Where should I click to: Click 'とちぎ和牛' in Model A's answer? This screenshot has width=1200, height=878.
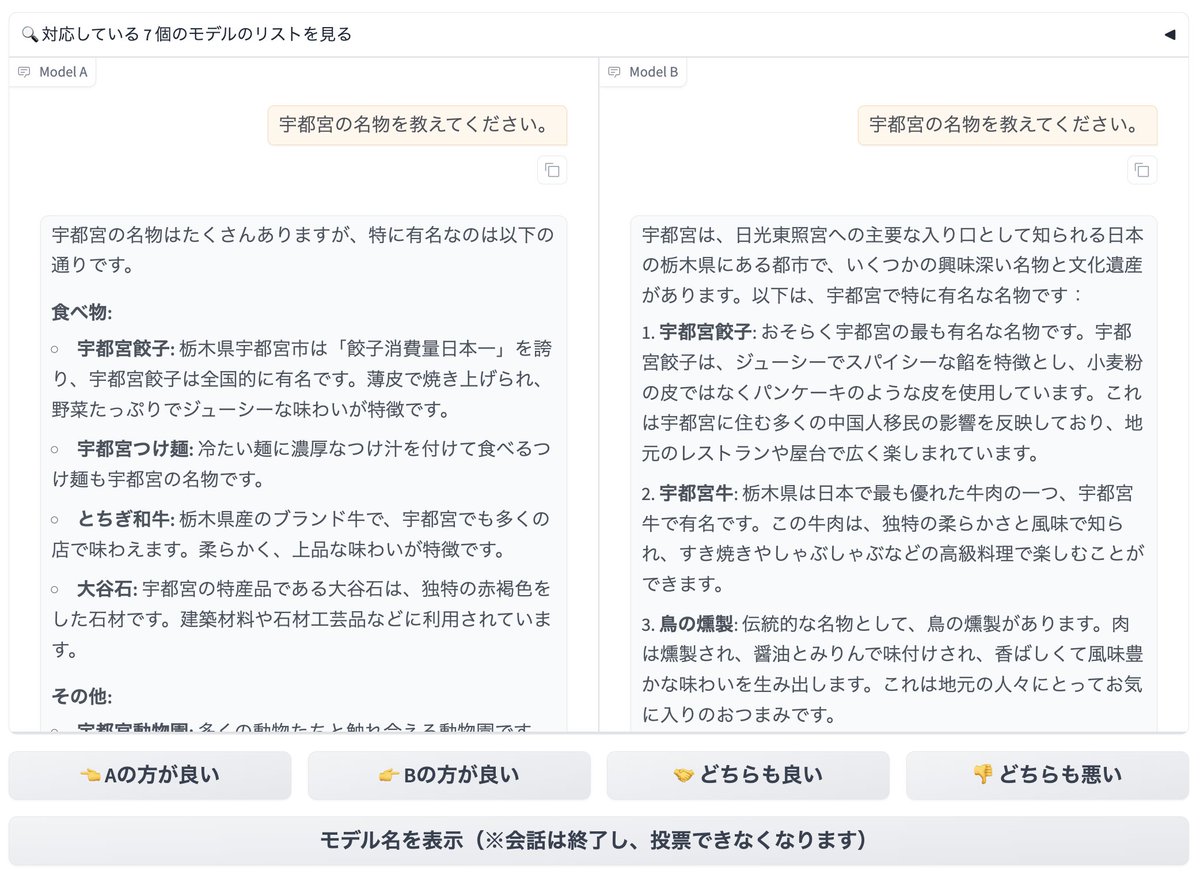tap(126, 519)
